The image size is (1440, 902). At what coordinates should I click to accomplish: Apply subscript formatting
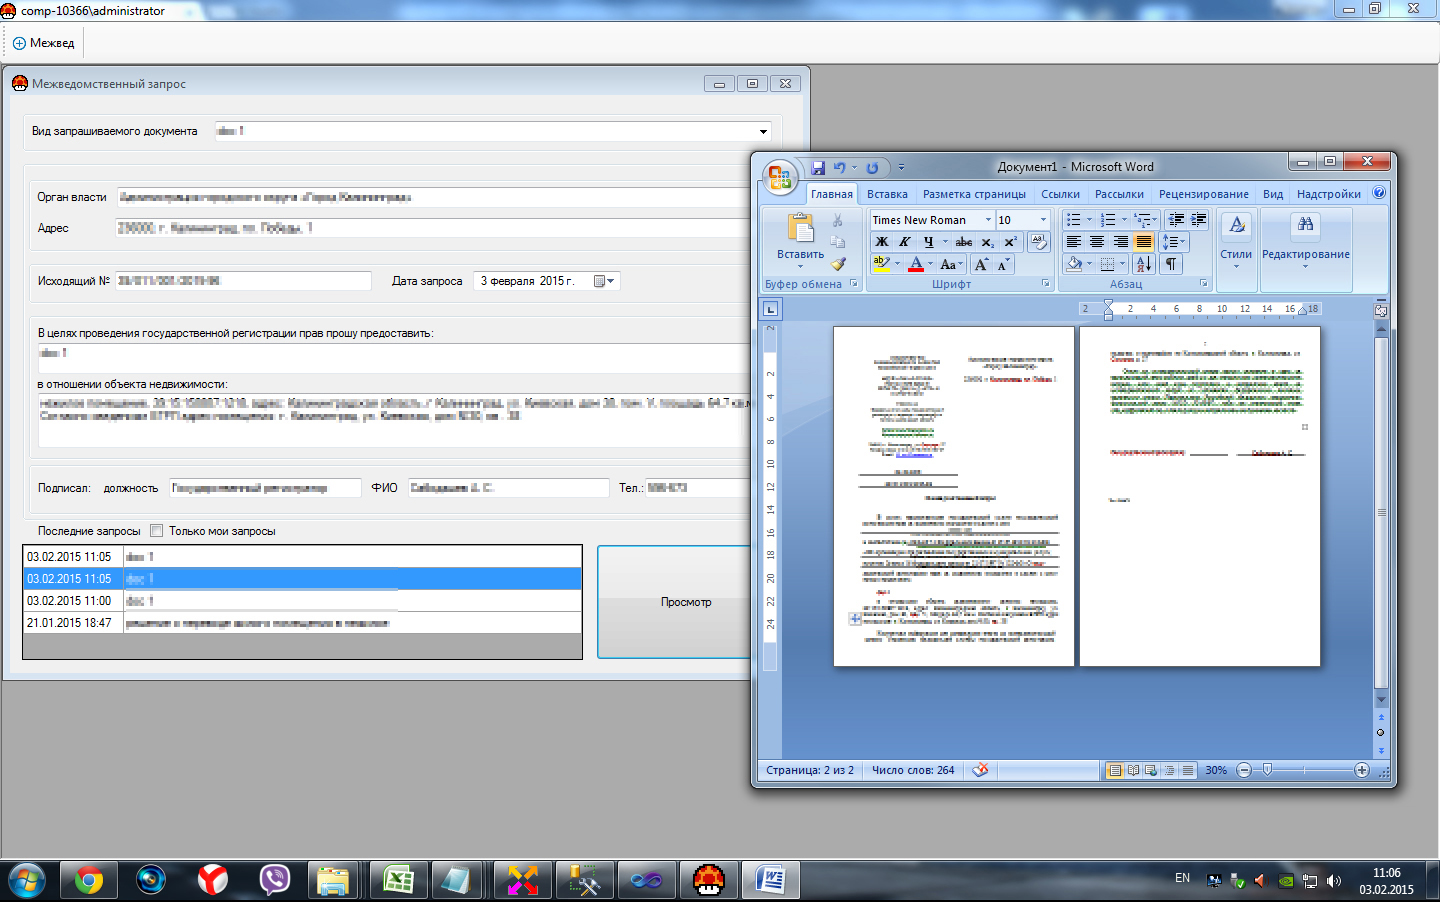pos(988,242)
